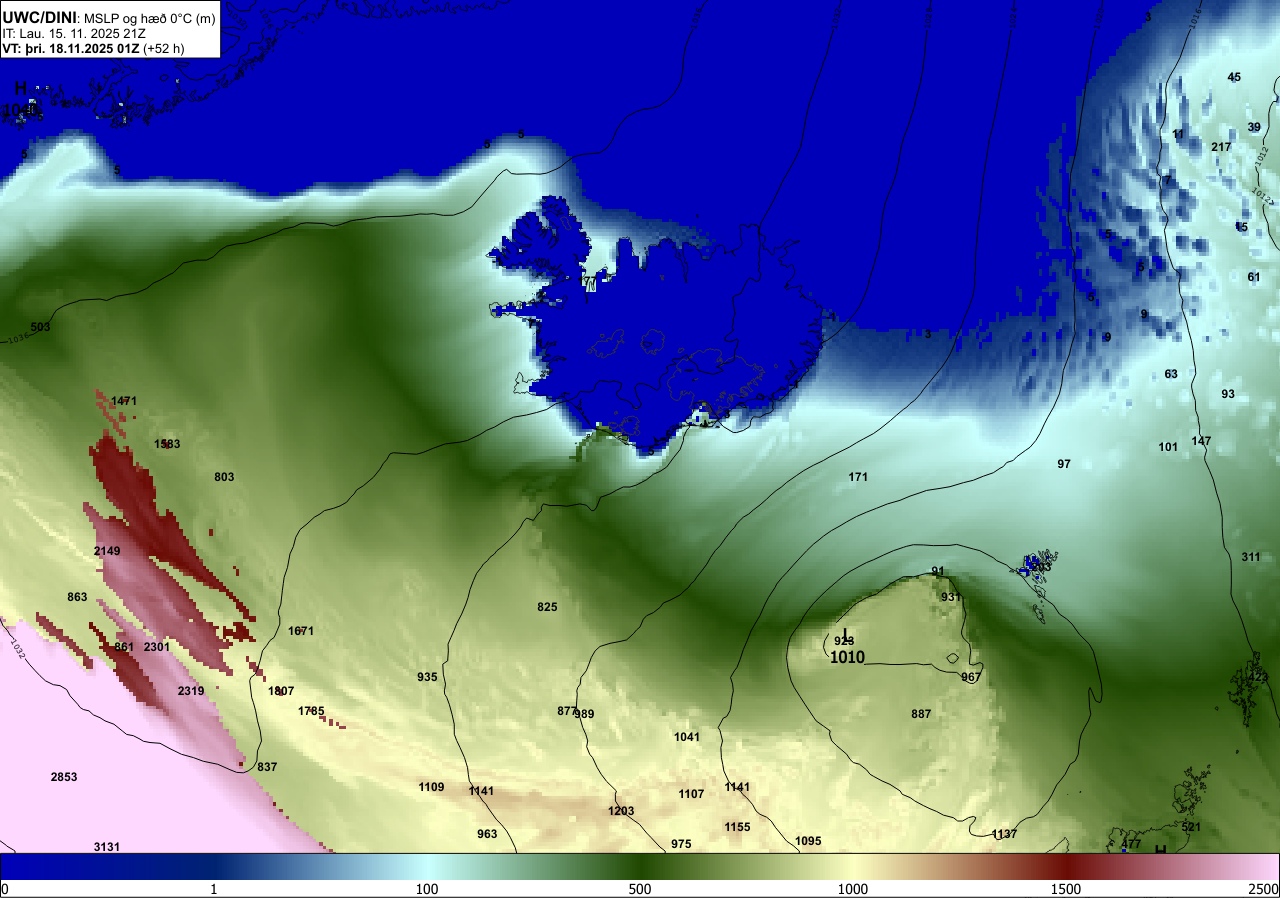The image size is (1280, 898).
Task: Click the map value 803
Action: (x=224, y=477)
